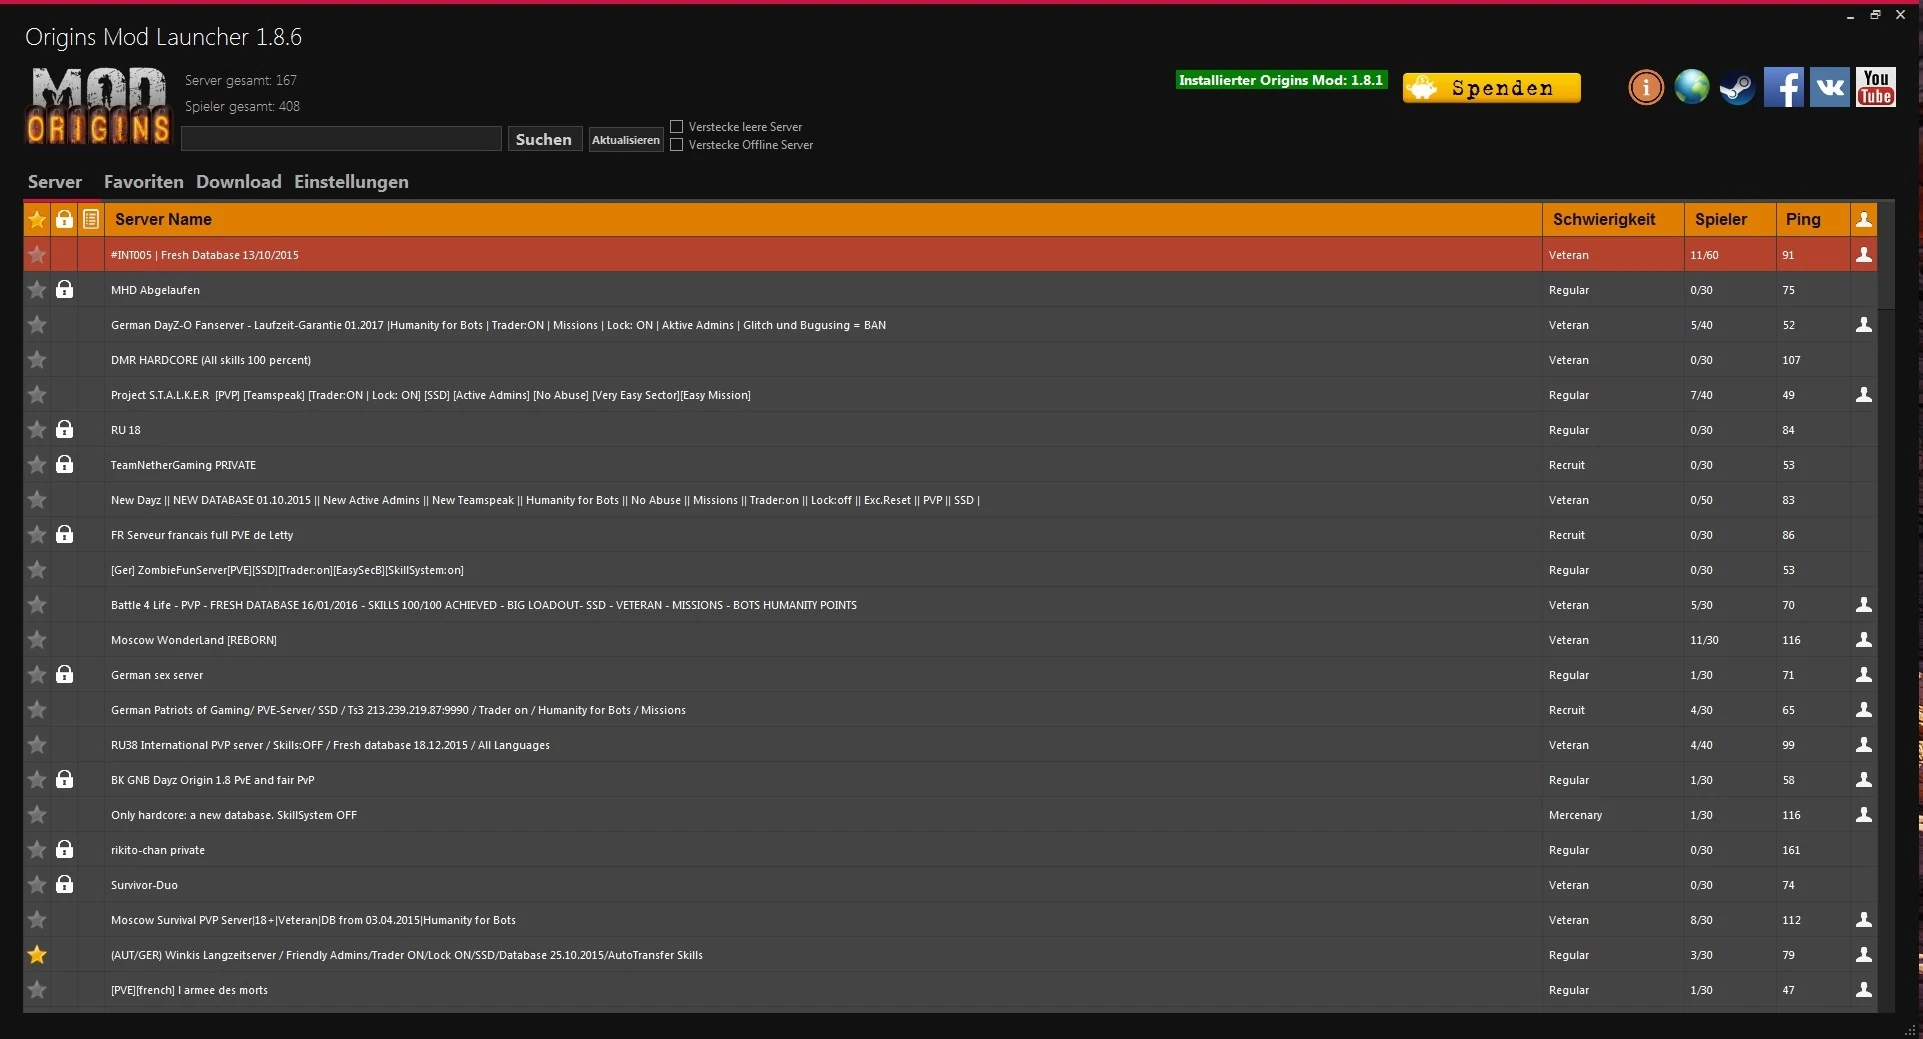Sort by Server Name column
This screenshot has width=1923, height=1039.
pyautogui.click(x=822, y=219)
